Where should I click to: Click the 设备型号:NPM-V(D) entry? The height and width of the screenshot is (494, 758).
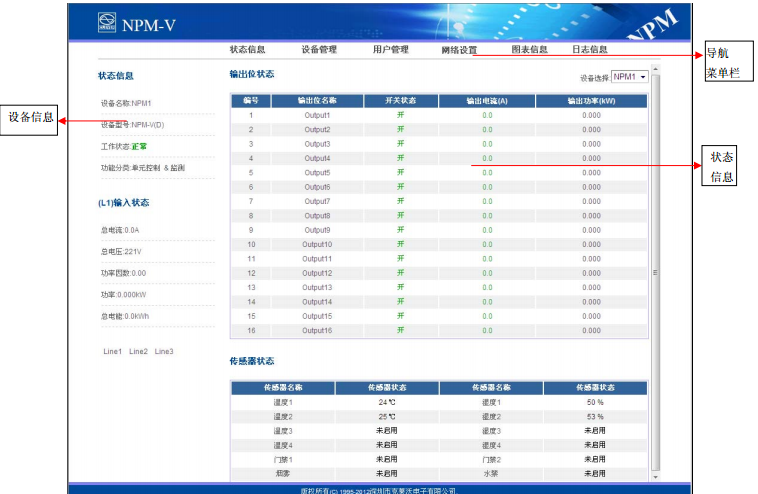click(x=132, y=125)
